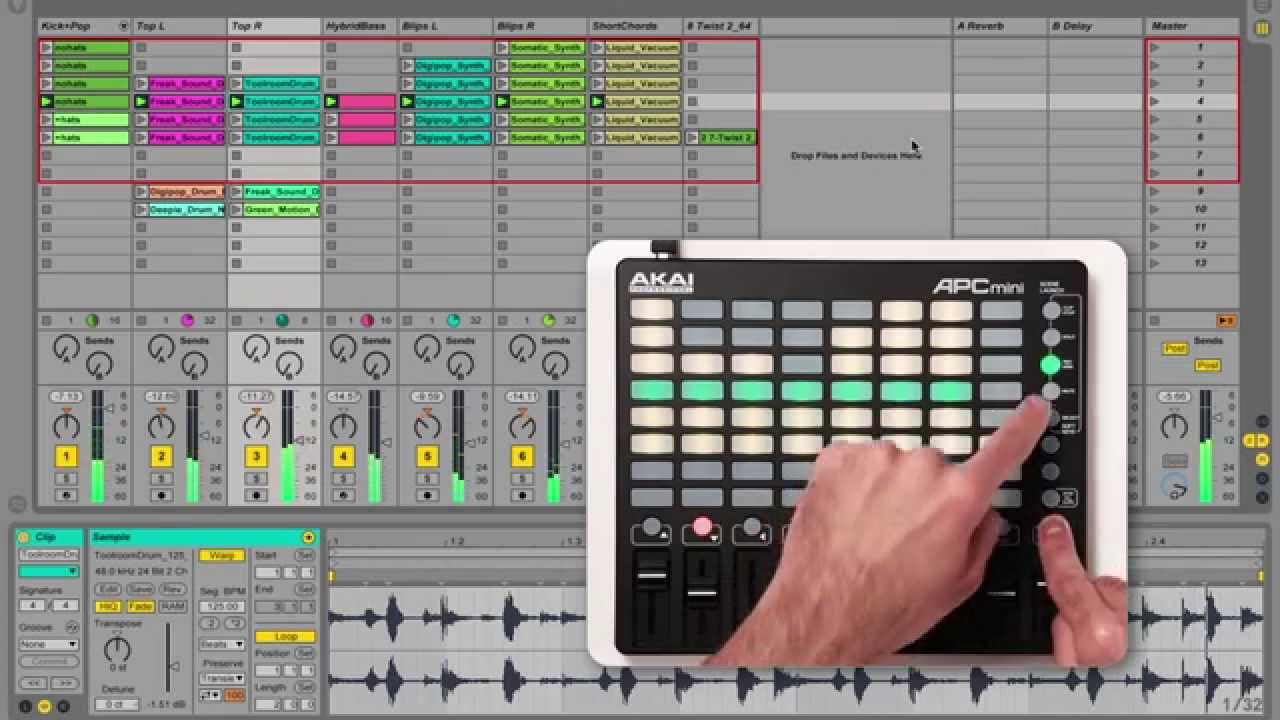Open the Groove dropdown showing None
Screen dimensions: 1280x720
[48, 644]
